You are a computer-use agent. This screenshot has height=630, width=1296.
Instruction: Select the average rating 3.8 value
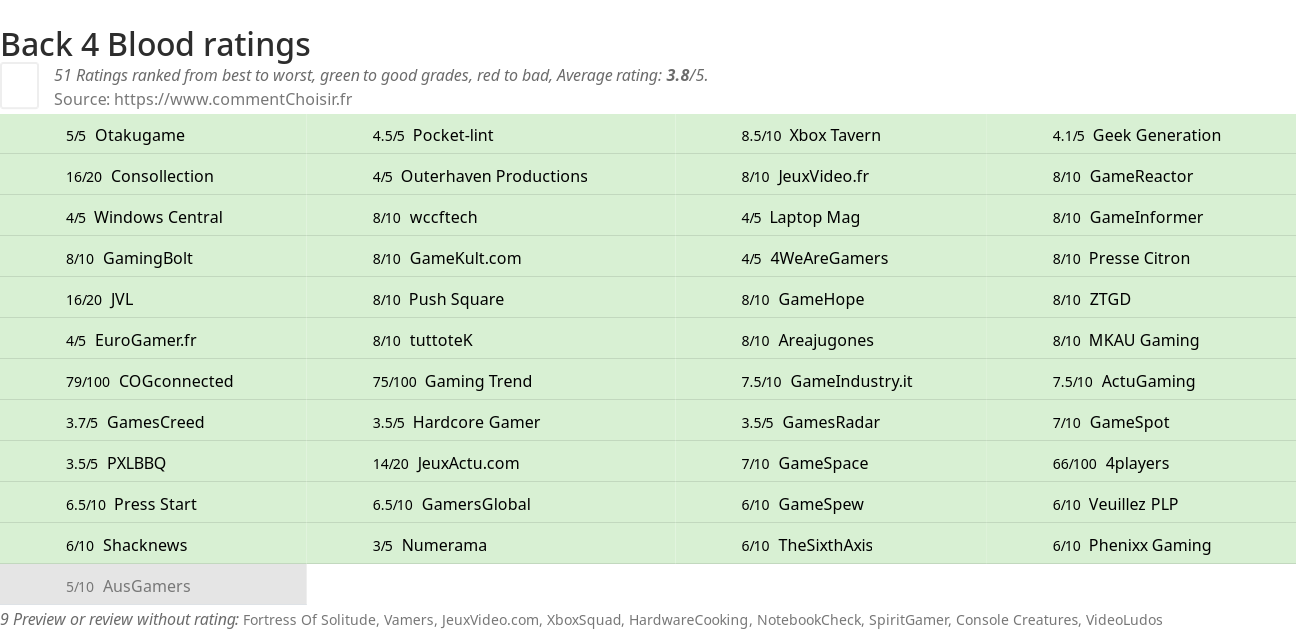(678, 75)
